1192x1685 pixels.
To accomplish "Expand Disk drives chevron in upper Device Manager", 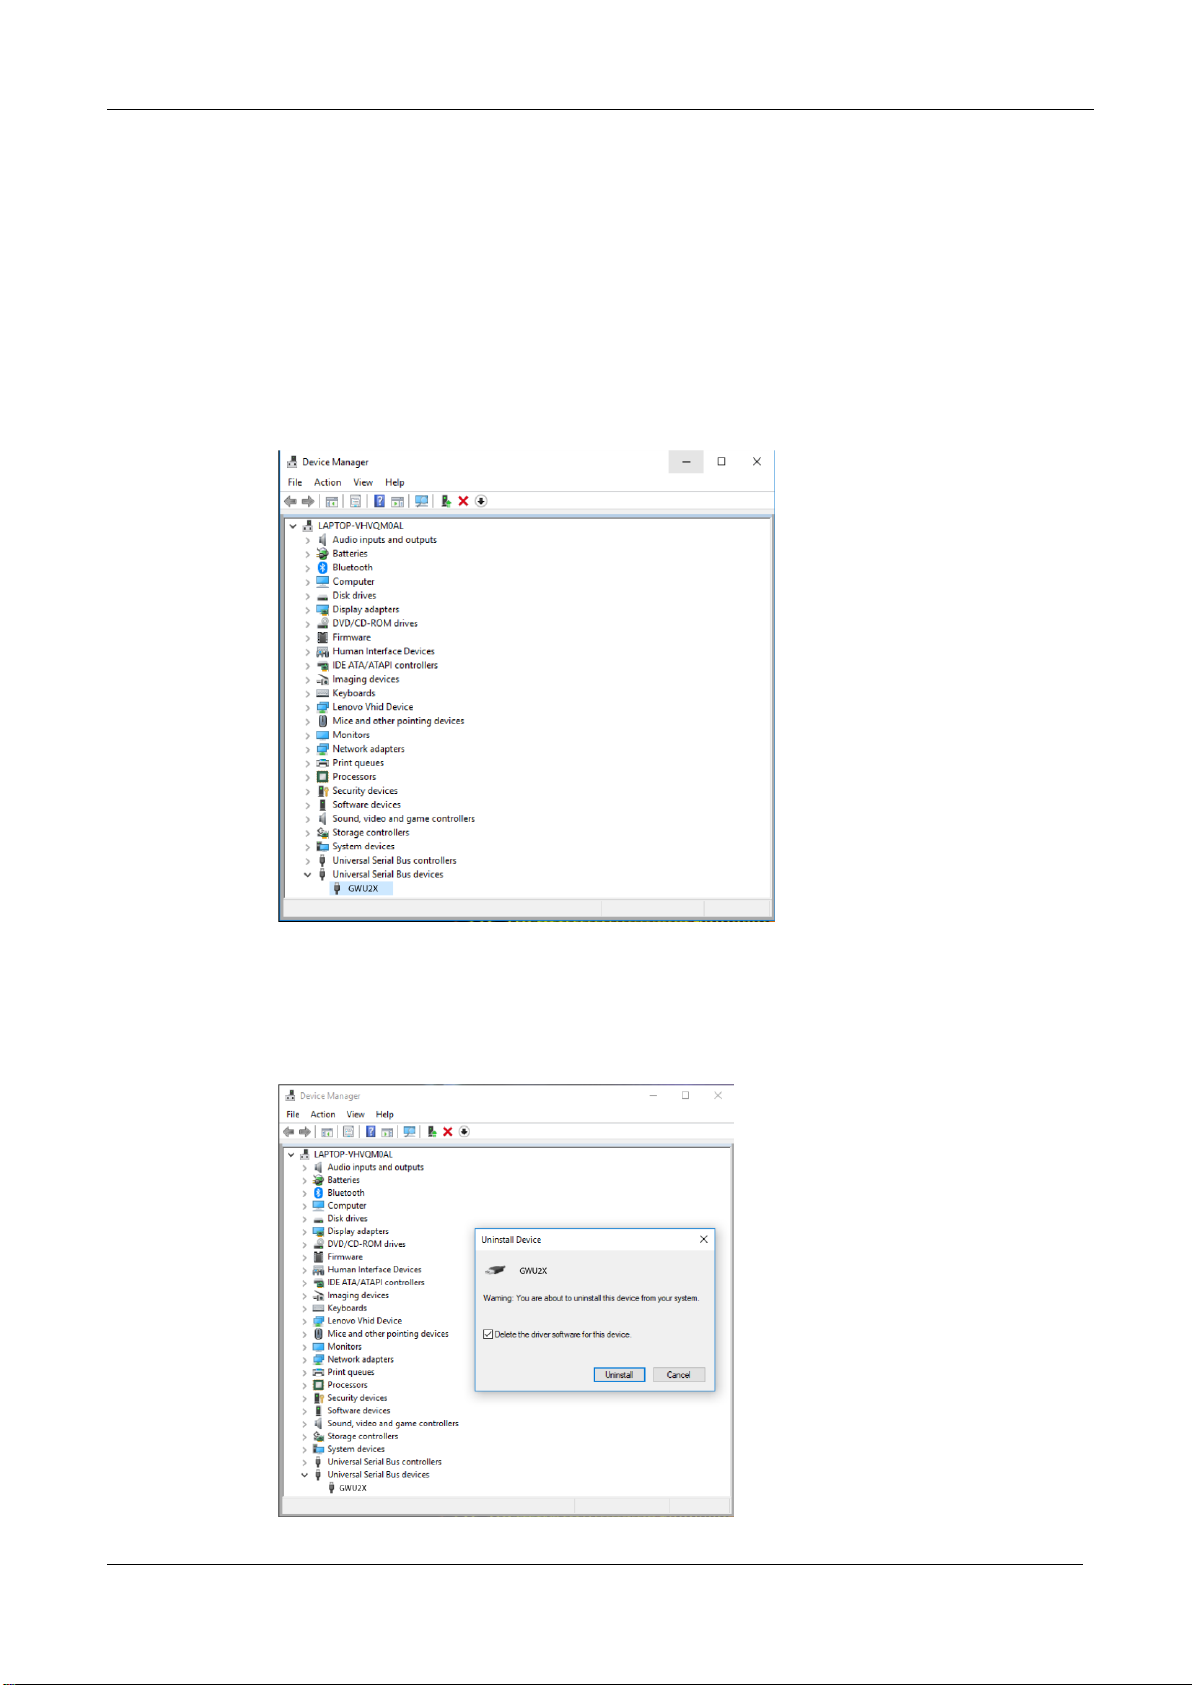I will point(308,596).
